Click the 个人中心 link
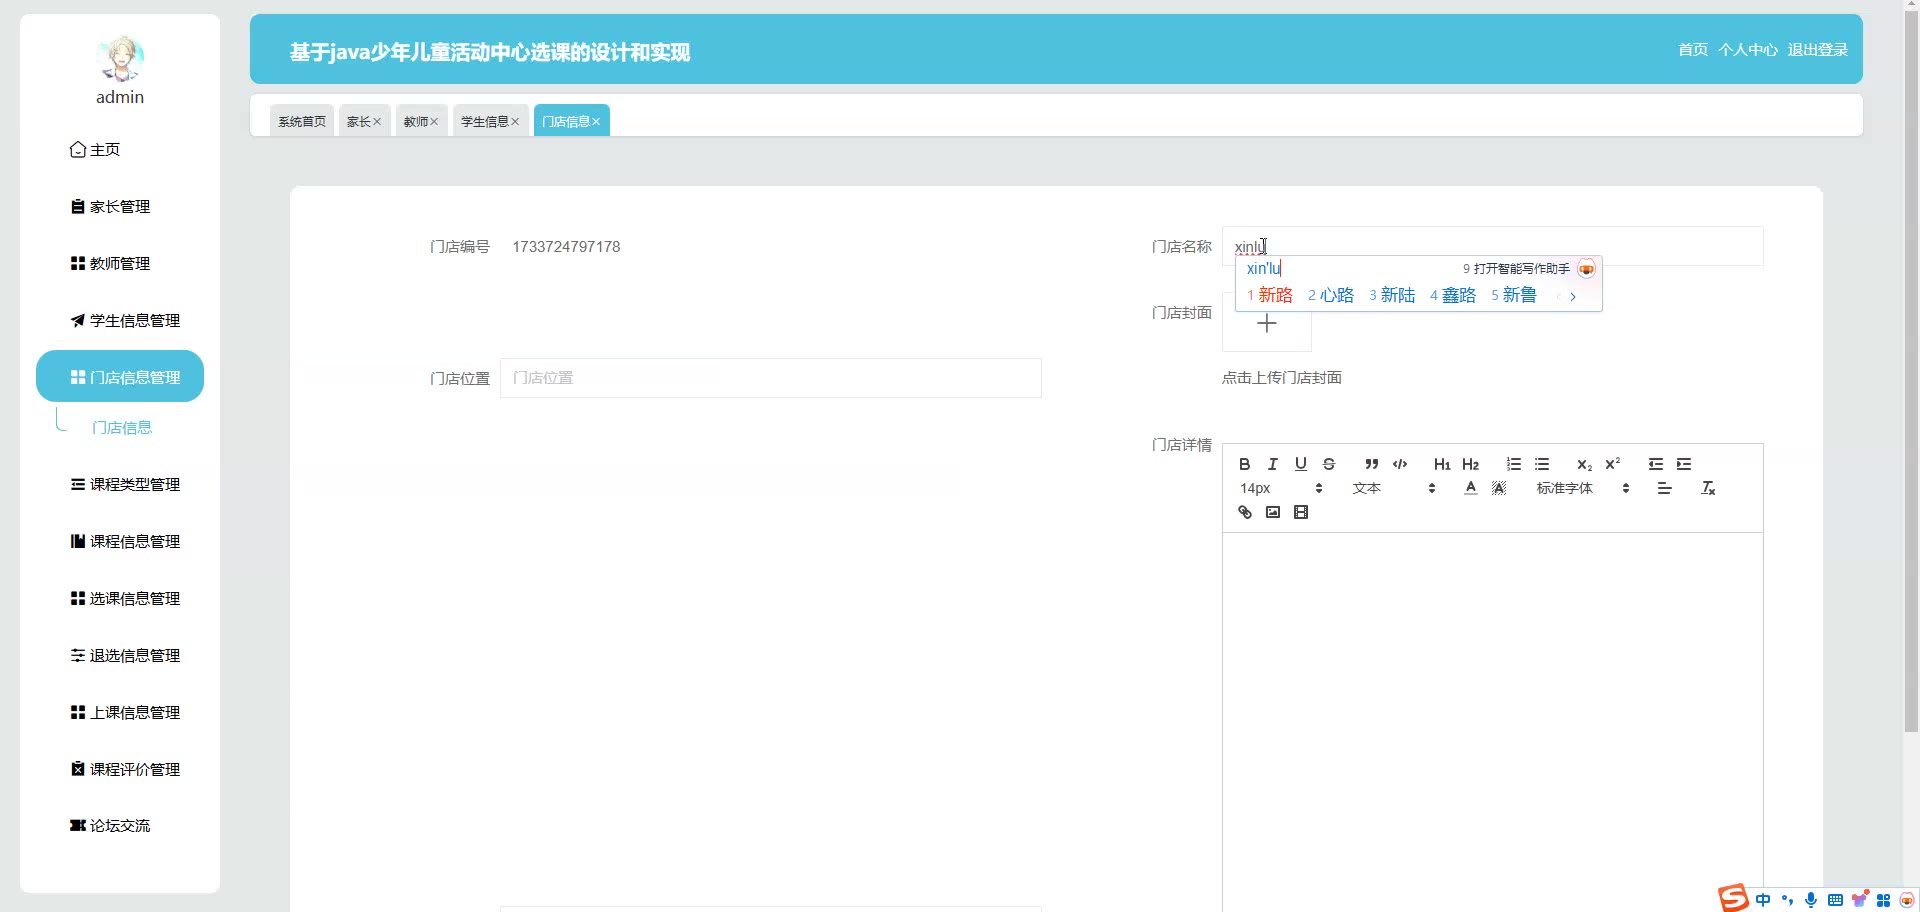Image resolution: width=1920 pixels, height=912 pixels. (1747, 50)
